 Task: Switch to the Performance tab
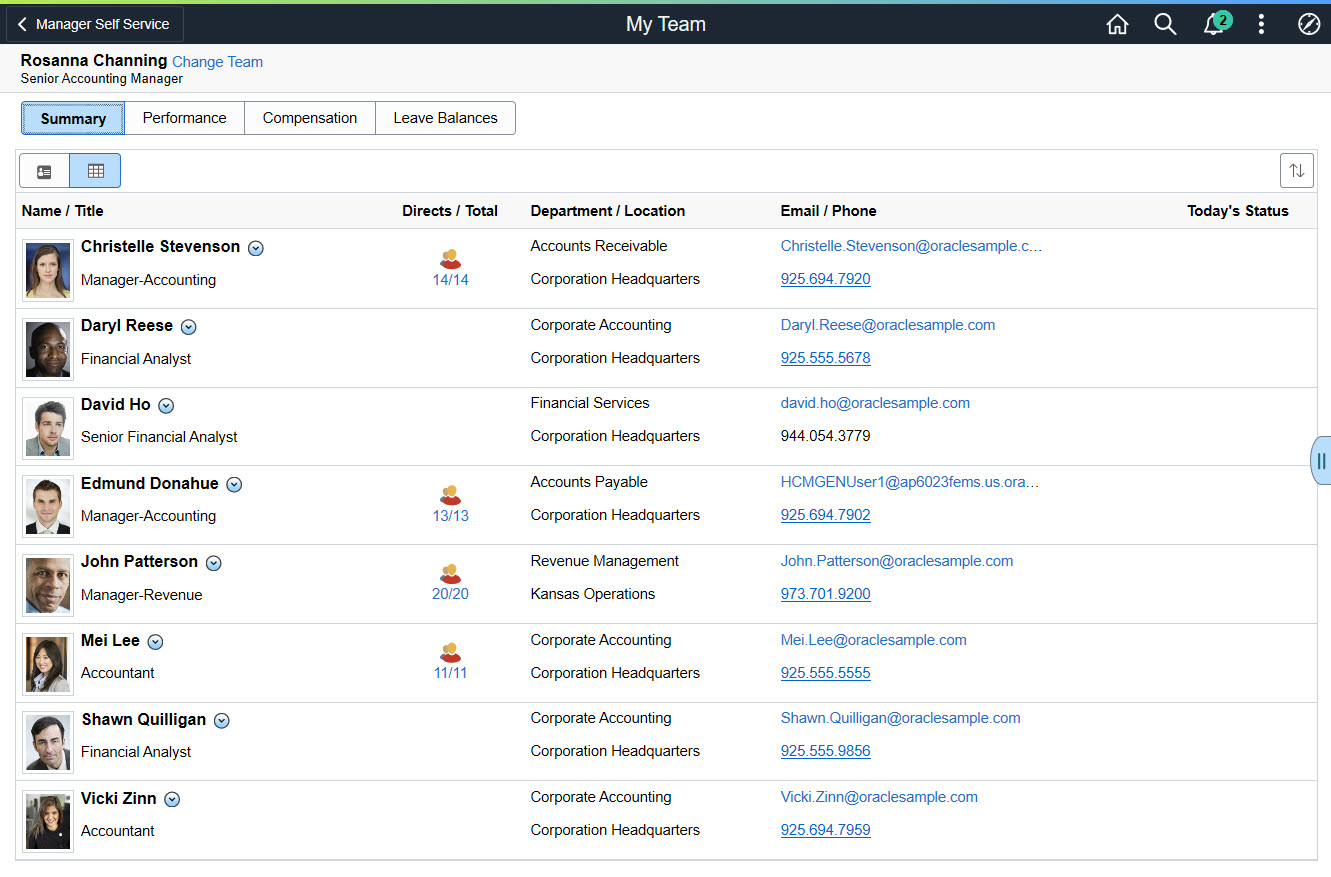(x=184, y=118)
